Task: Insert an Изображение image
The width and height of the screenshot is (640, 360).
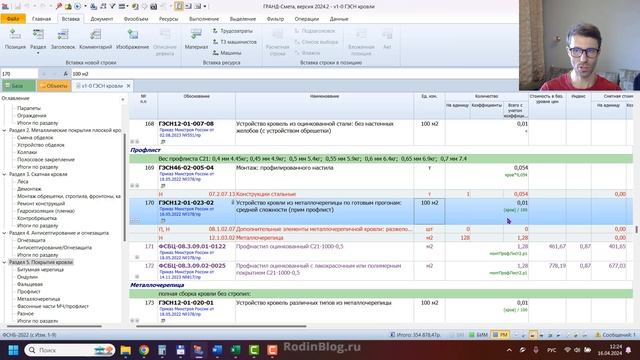Action: pos(133,40)
